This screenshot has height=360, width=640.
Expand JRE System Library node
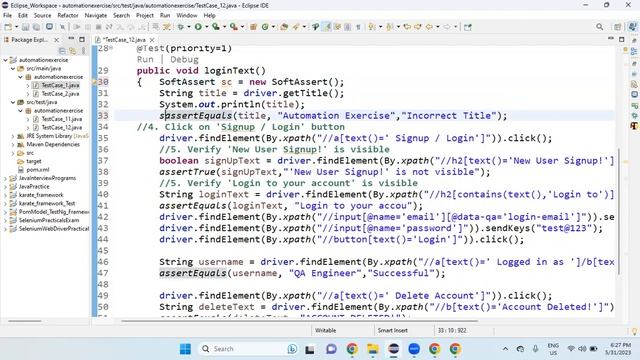[13, 136]
